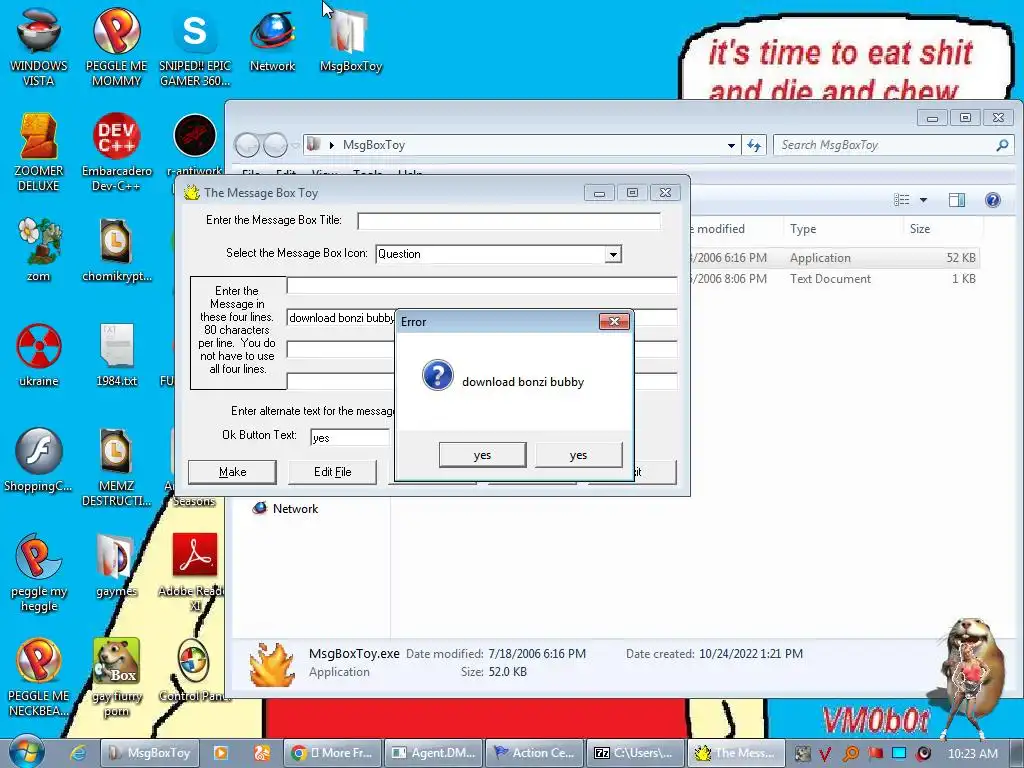Image resolution: width=1024 pixels, height=768 pixels.
Task: Open the Box hamster desktop icon
Action: (x=116, y=677)
